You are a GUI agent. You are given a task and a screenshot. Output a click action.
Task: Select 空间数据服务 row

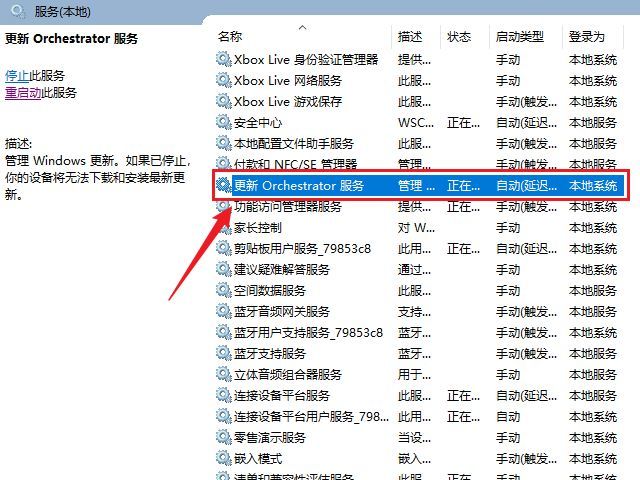click(270, 290)
